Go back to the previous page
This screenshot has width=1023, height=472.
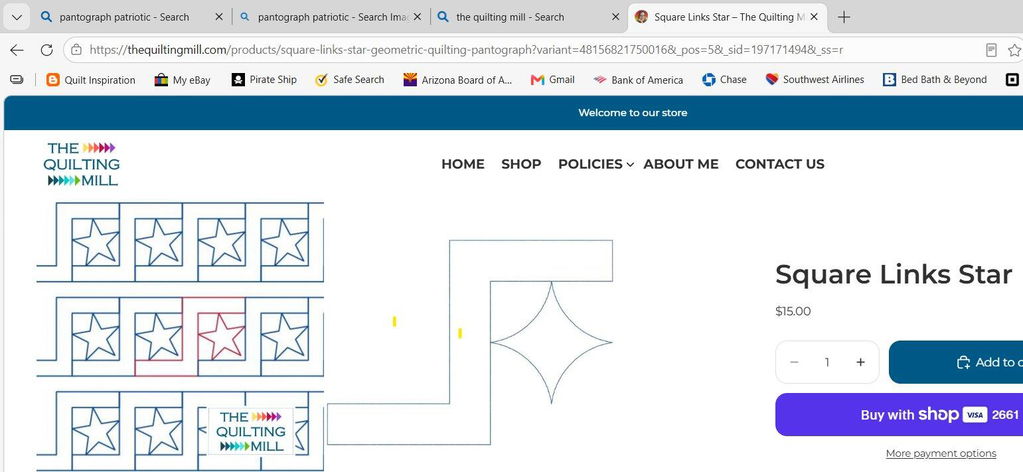pyautogui.click(x=17, y=50)
